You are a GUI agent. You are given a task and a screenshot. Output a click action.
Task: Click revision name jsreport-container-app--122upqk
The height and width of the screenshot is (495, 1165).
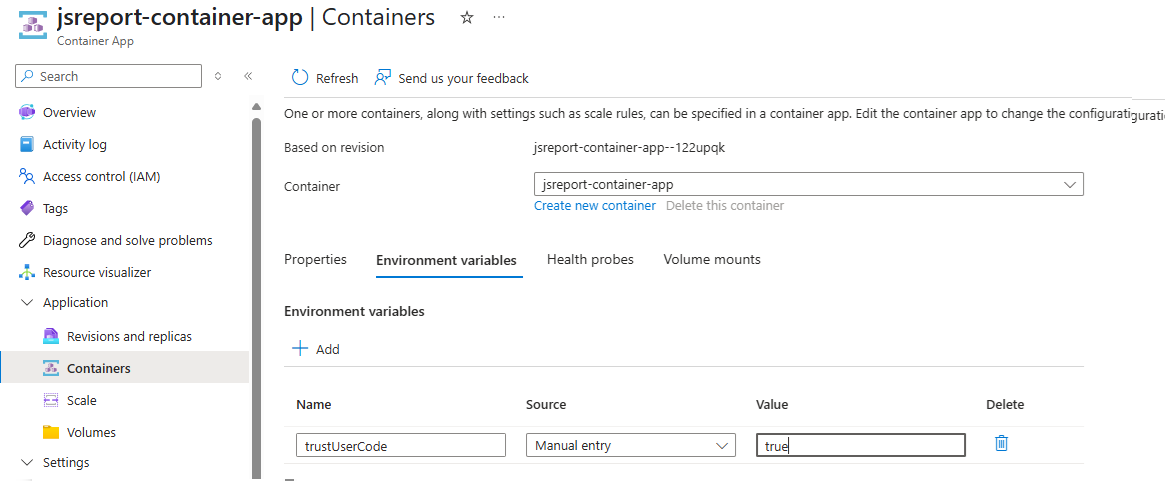(629, 147)
